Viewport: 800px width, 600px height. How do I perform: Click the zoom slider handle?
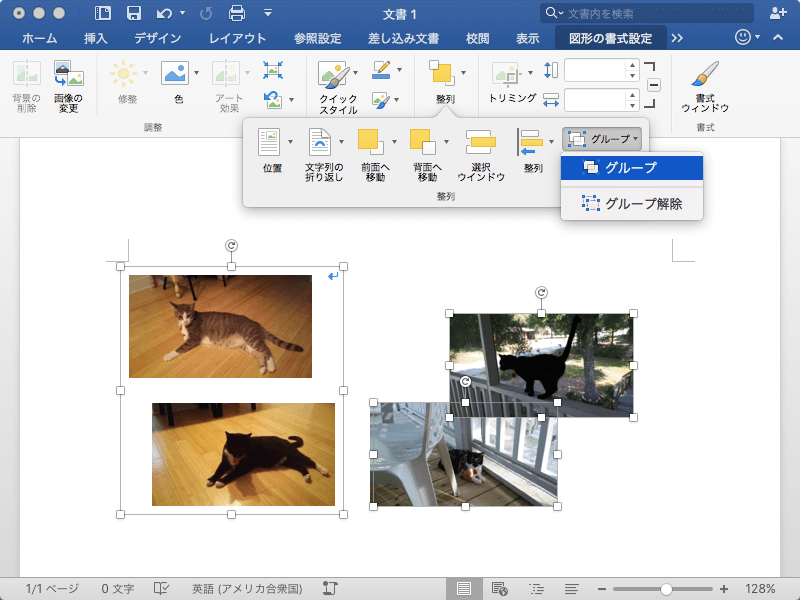tap(666, 589)
